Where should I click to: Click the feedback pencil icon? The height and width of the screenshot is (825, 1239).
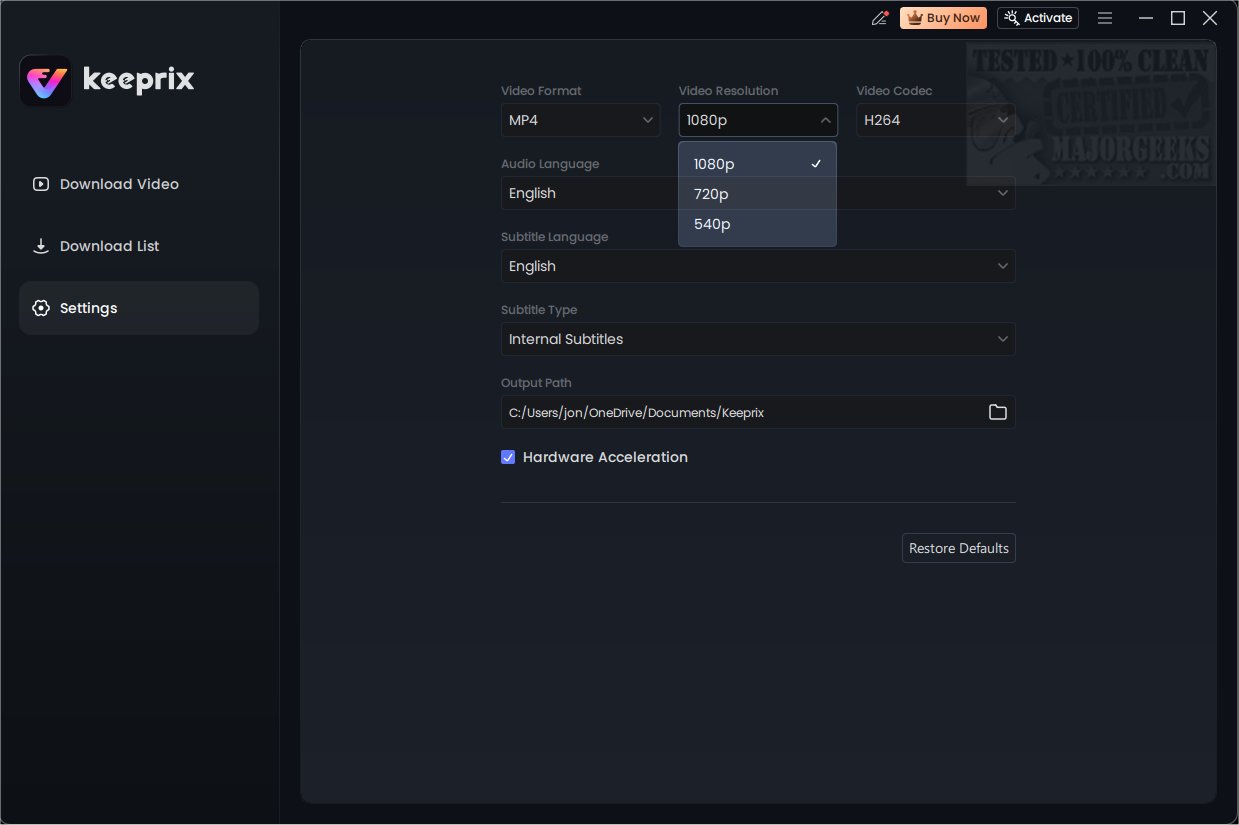click(880, 18)
